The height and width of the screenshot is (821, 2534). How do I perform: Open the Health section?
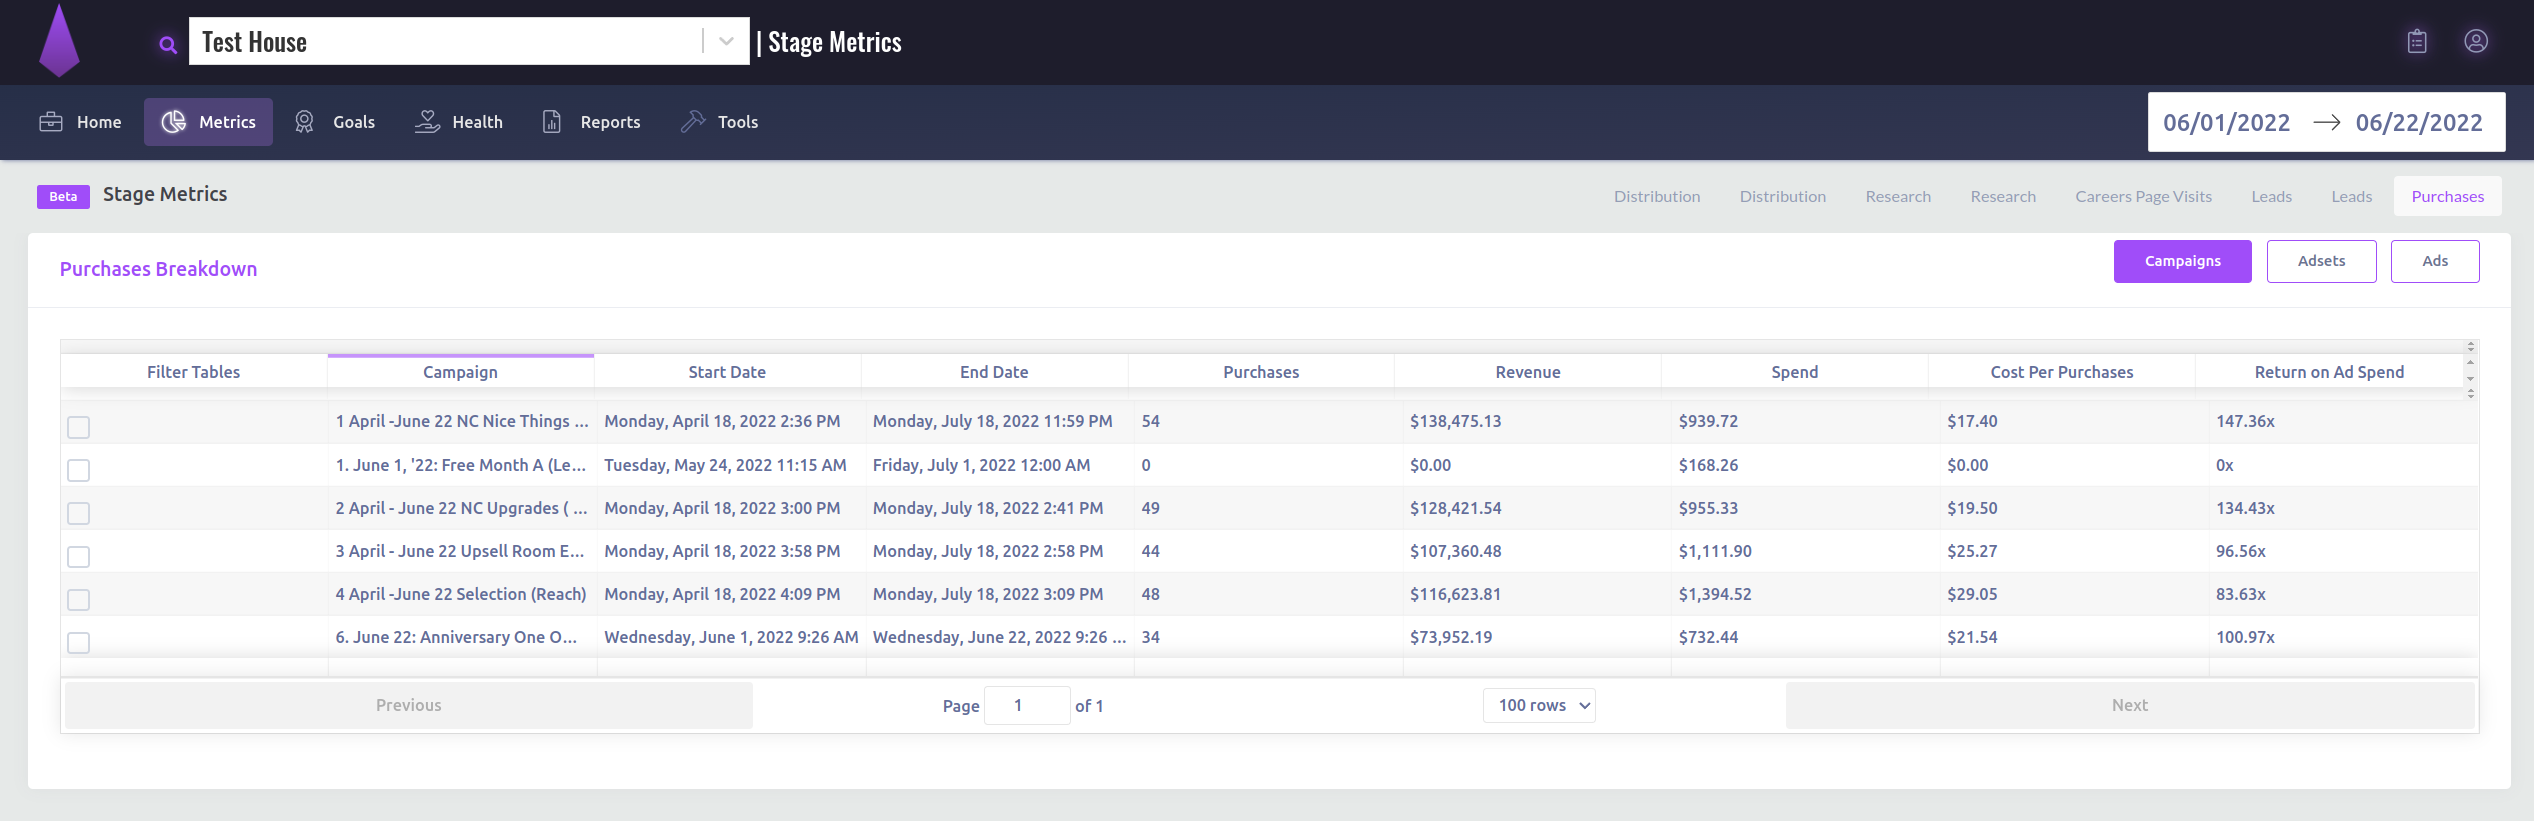point(458,122)
